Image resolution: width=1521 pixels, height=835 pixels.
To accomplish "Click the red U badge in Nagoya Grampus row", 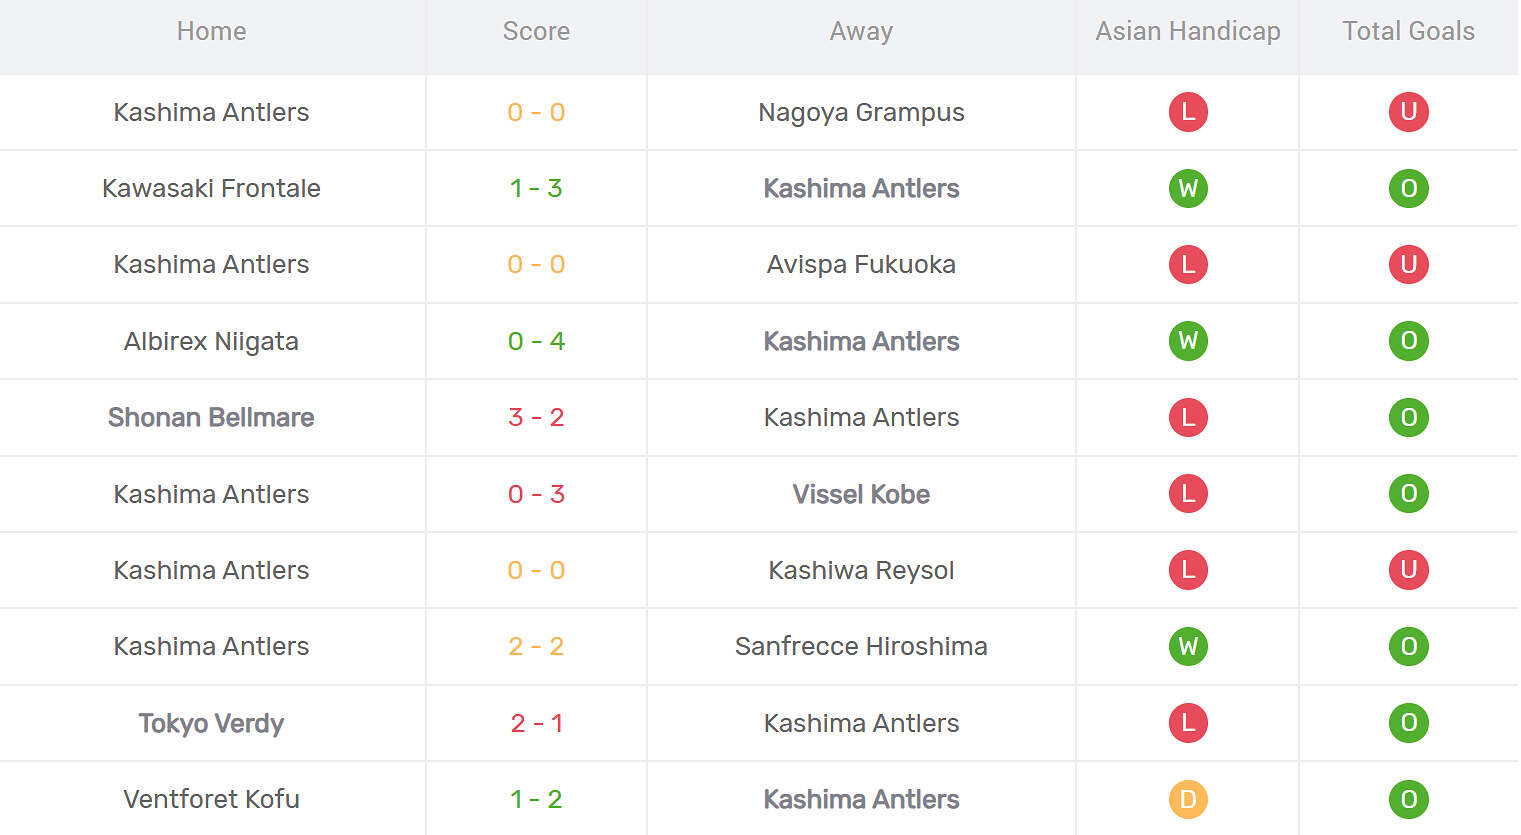I will click(1408, 112).
